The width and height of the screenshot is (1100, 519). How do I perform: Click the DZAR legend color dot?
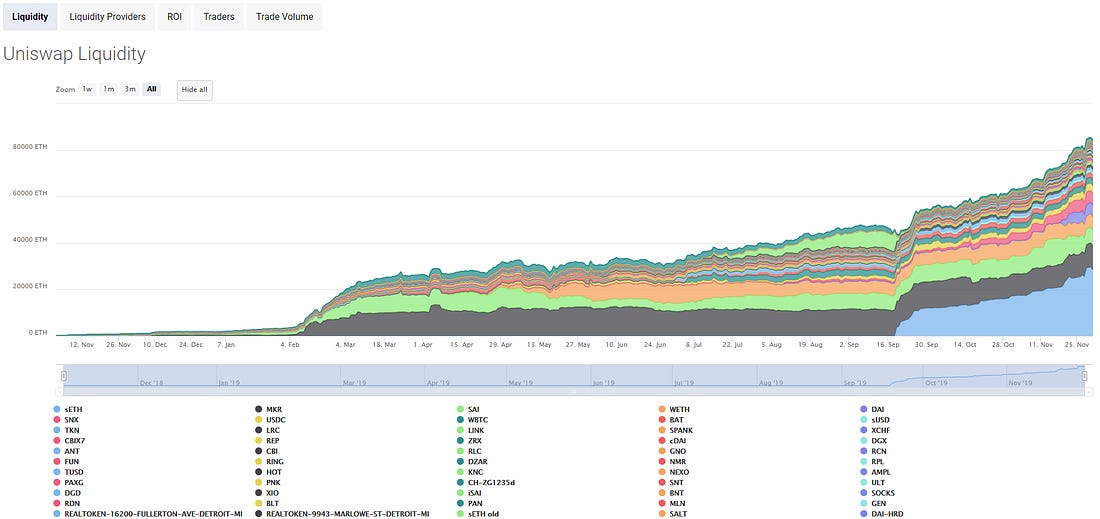pyautogui.click(x=460, y=461)
